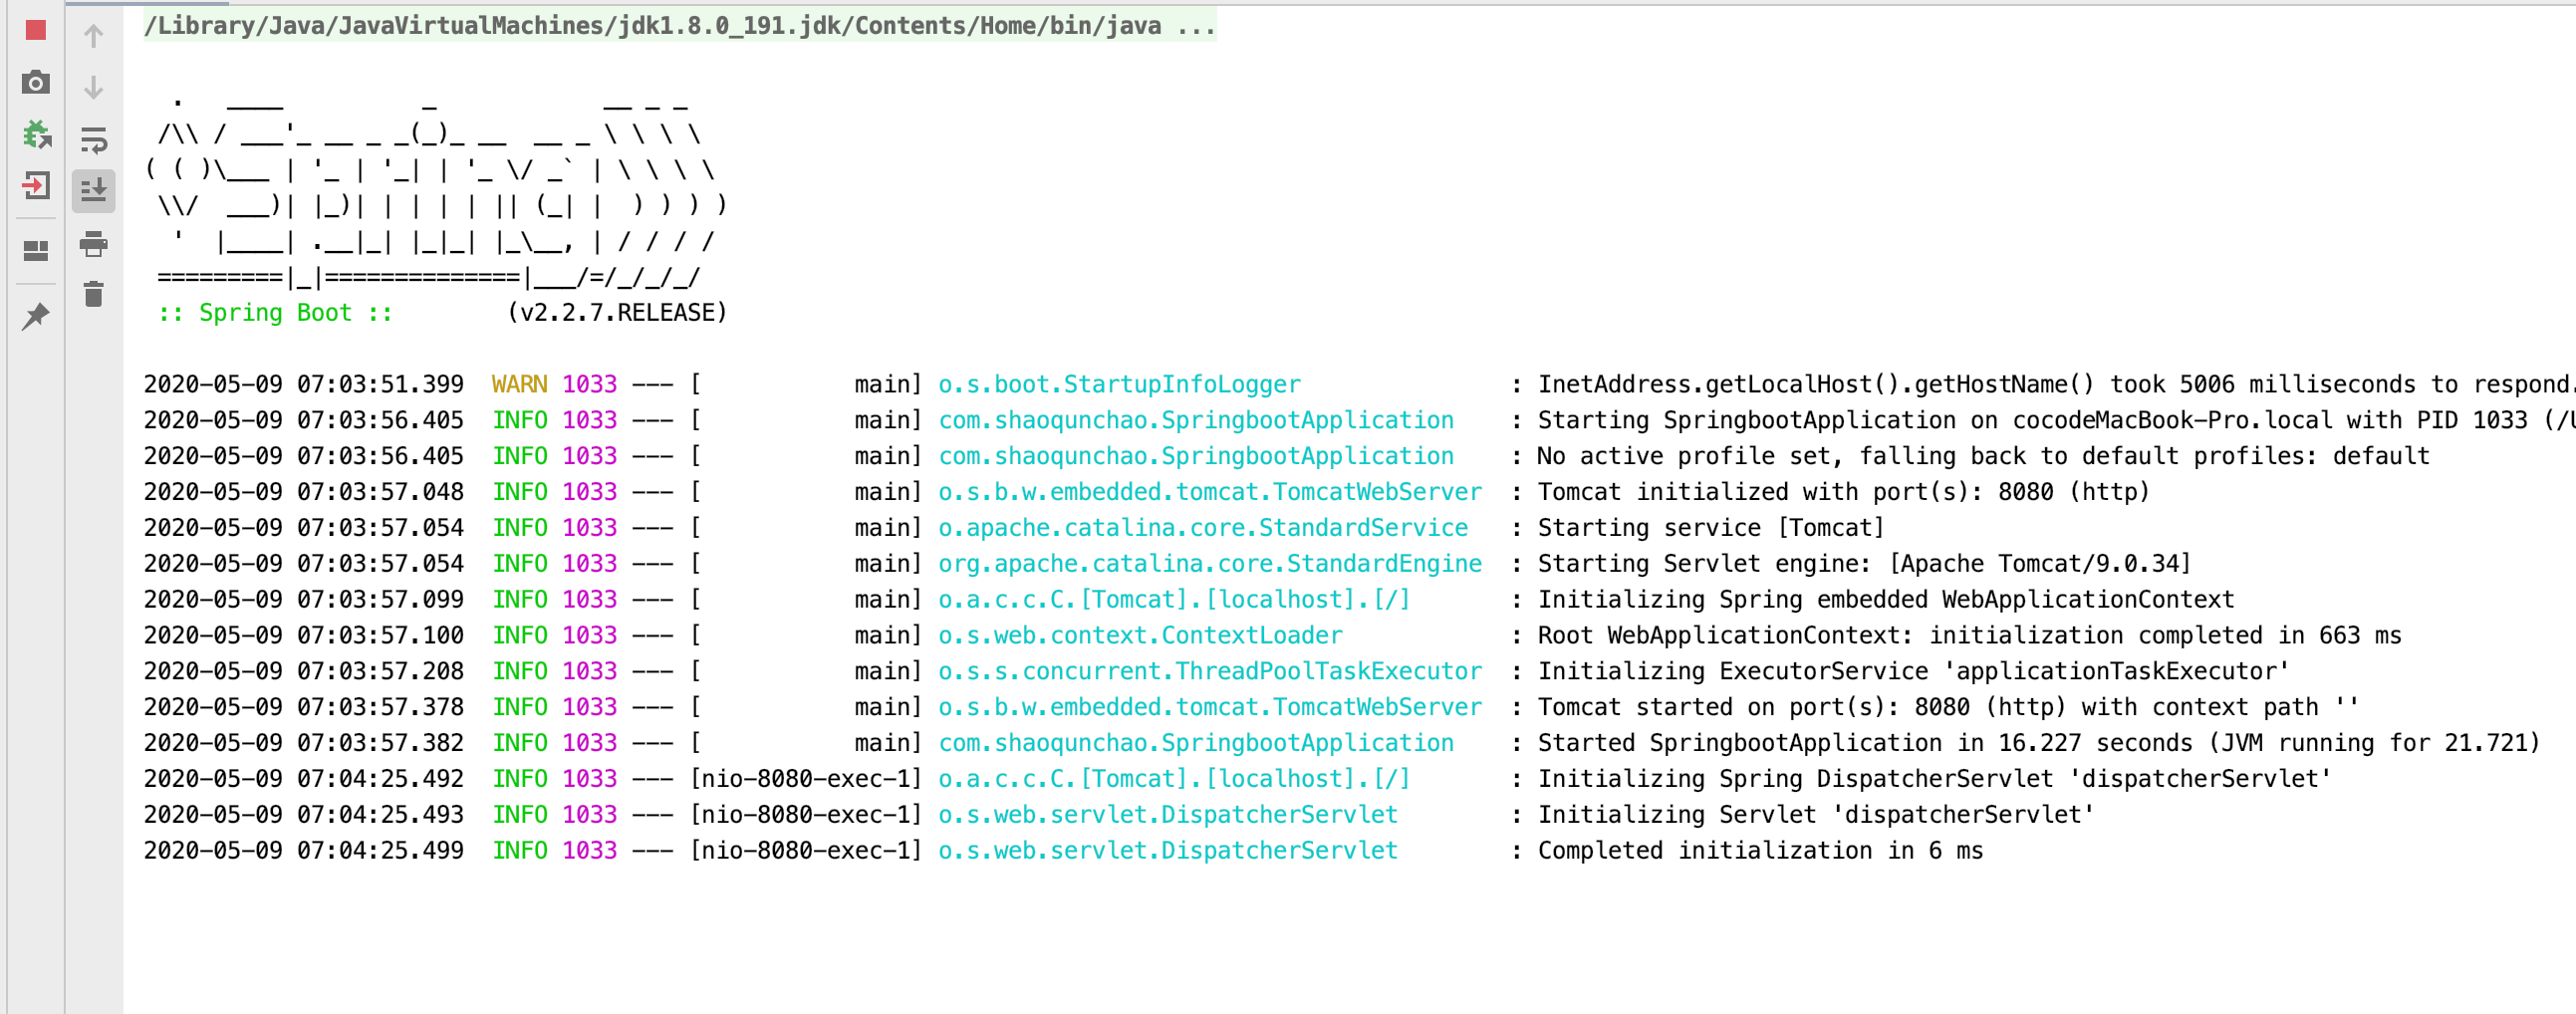Click 'Initializing Spring DispatcherServlet' message
This screenshot has width=2576, height=1014.
coord(1934,779)
